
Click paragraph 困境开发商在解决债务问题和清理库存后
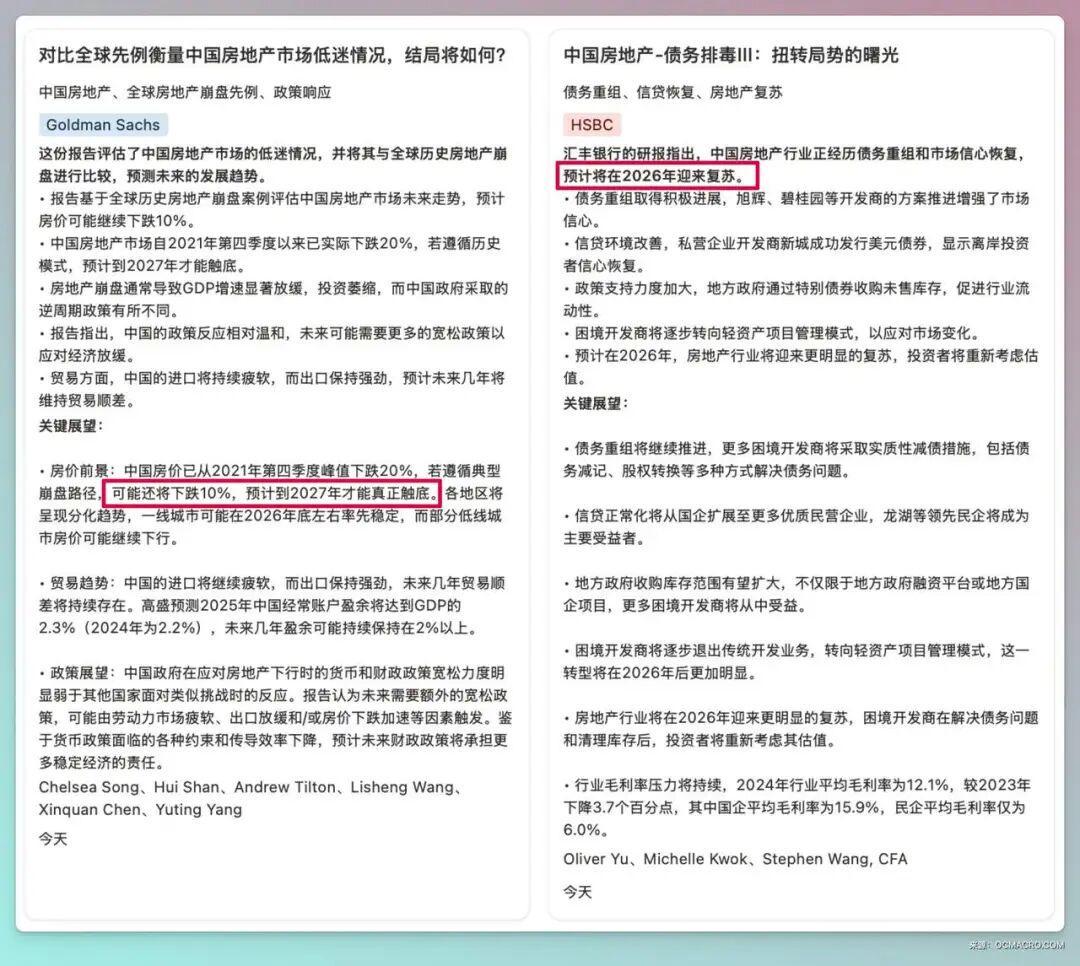[800, 729]
